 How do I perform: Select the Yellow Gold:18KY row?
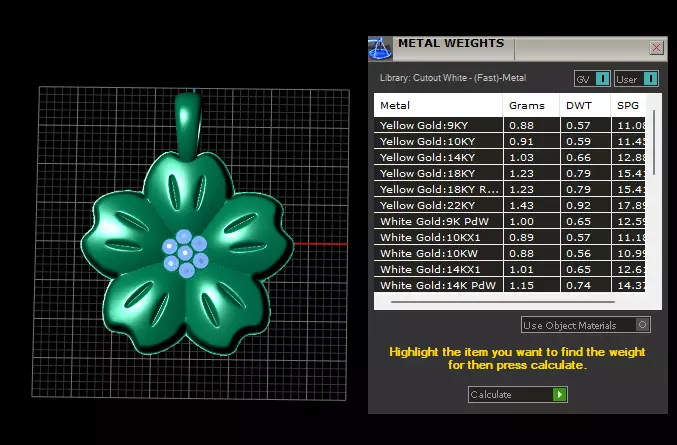509,173
